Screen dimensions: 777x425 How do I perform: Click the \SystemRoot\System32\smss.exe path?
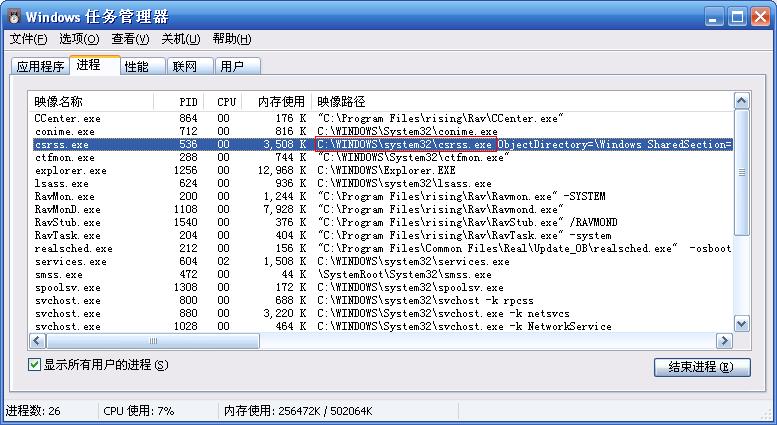pyautogui.click(x=404, y=274)
